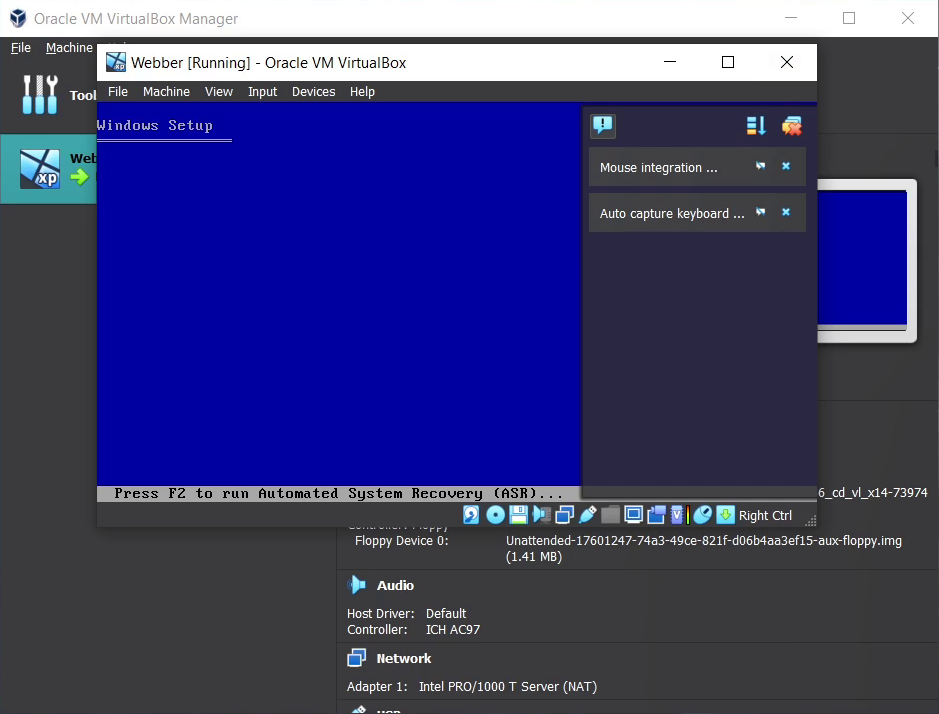Click the hard disk activity status icon

(471, 515)
